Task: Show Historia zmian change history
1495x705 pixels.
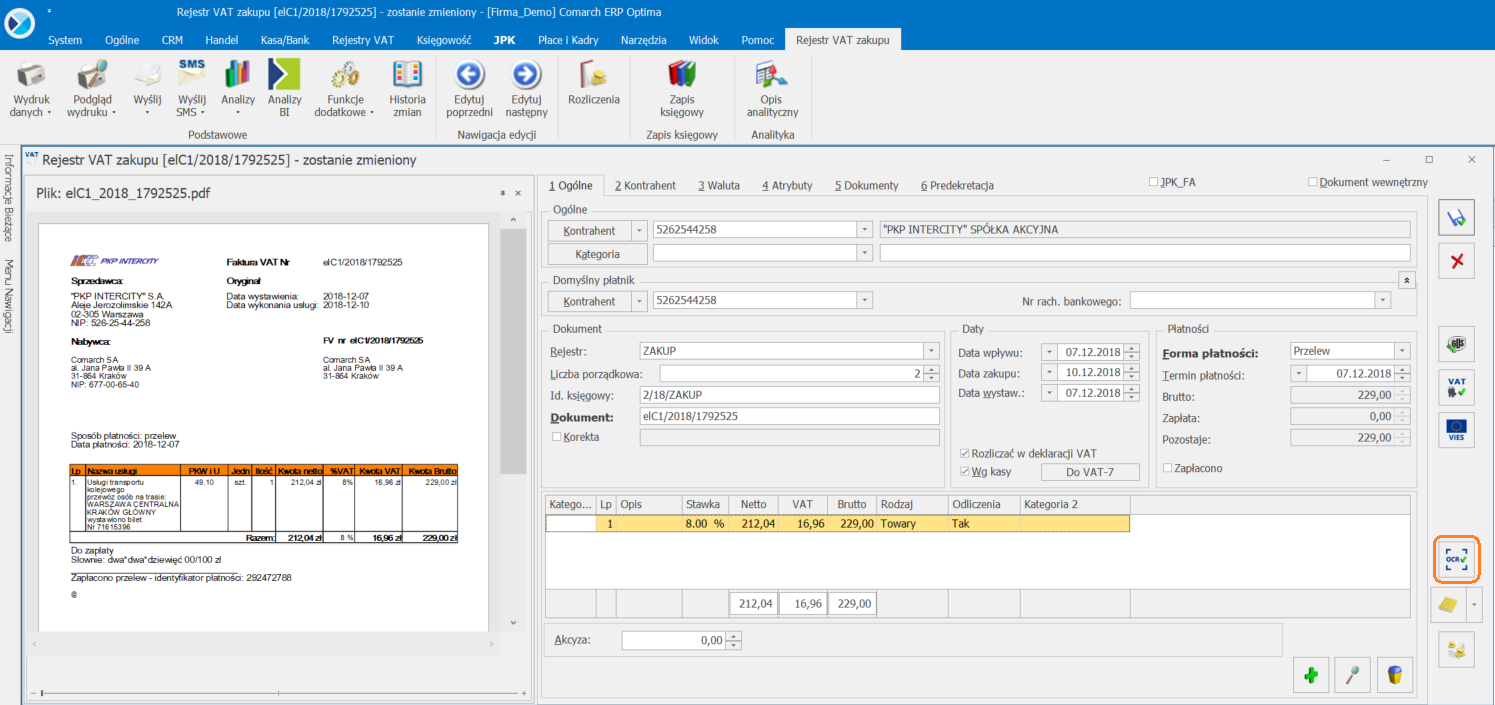Action: pyautogui.click(x=407, y=75)
